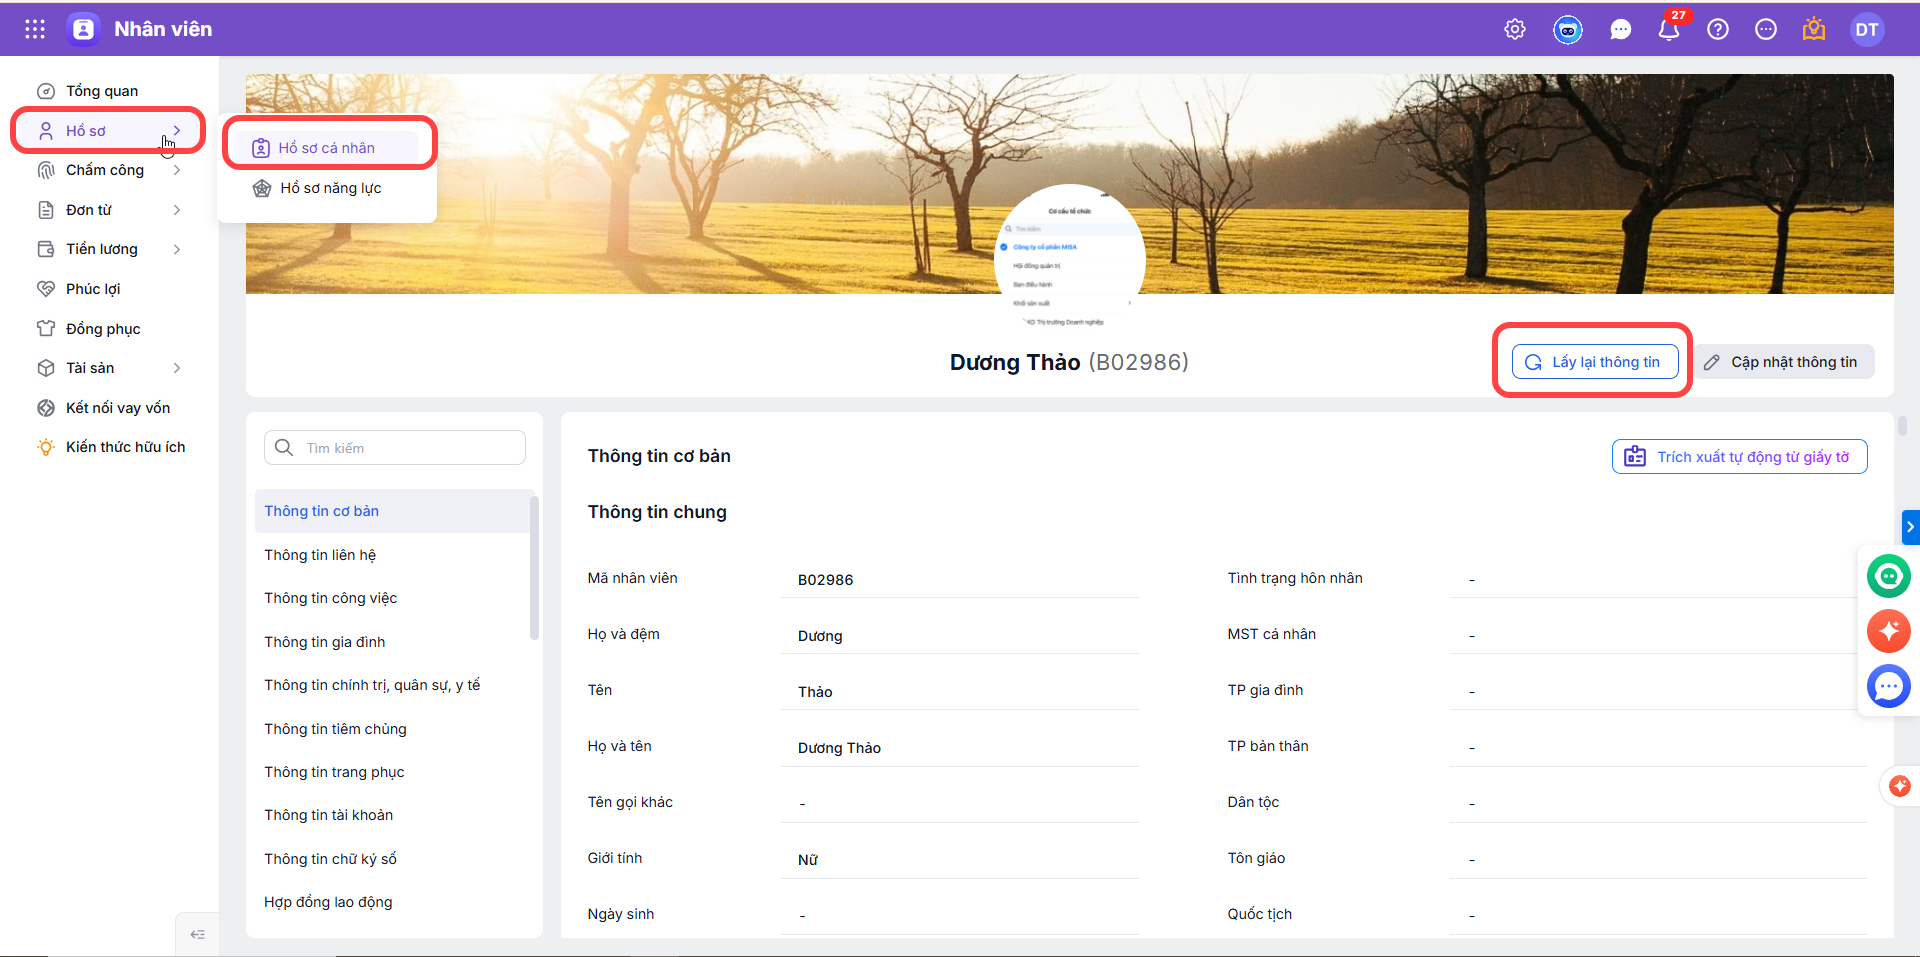Expand the Tiền lương submenu chevron
Viewport: 1920px width, 957px height.
point(177,249)
